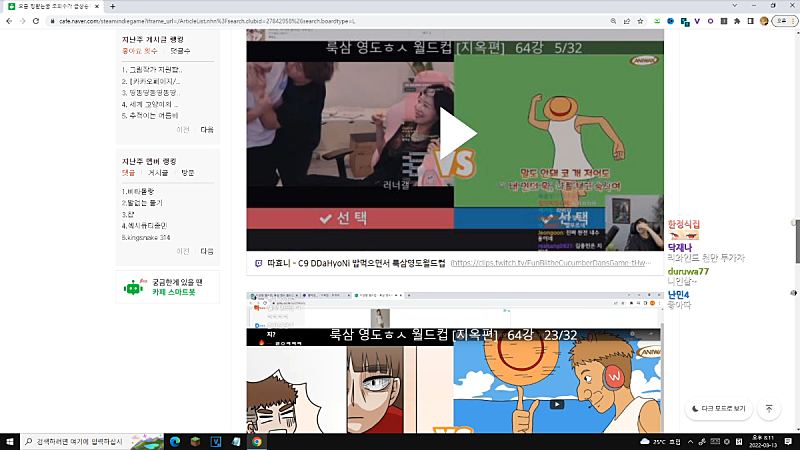The width and height of the screenshot is (800, 450).
Task: Go to 다음 page of post ranking
Action: [207, 130]
